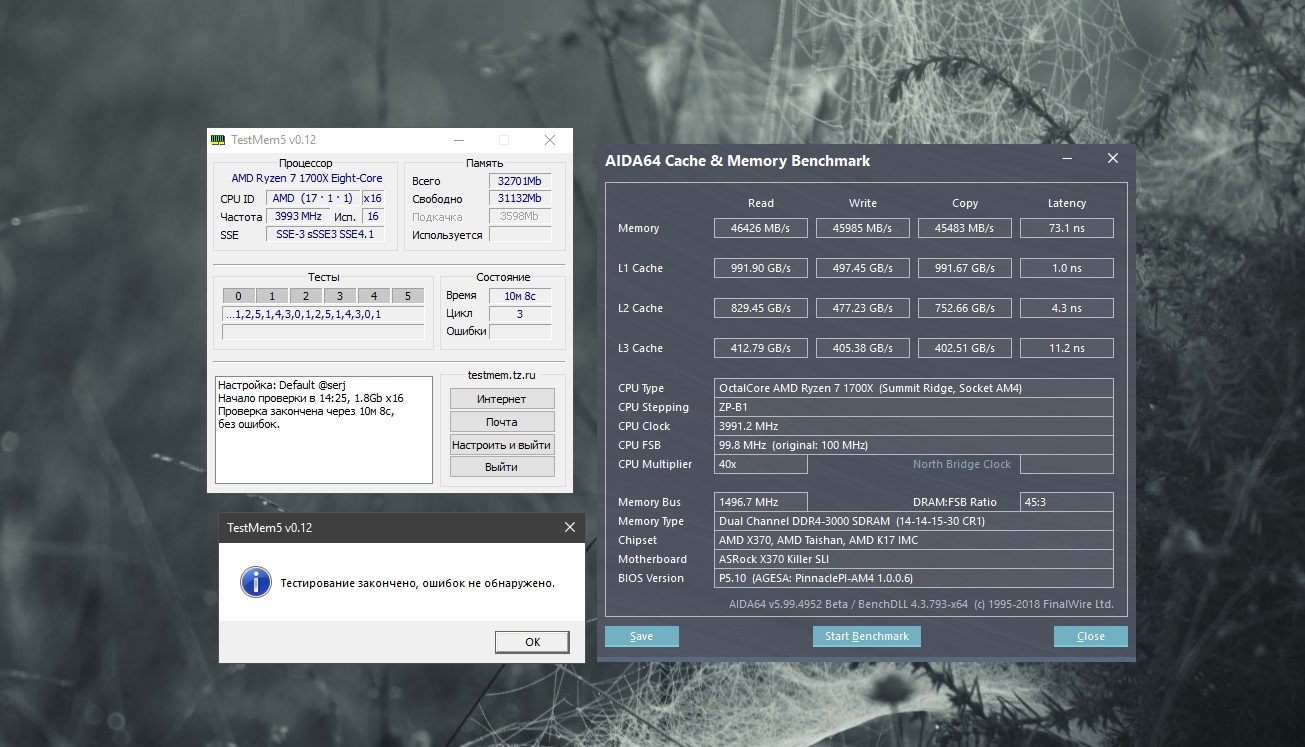This screenshot has height=747, width=1305.
Task: Click L3 Cache Latency value 11.2 ns
Action: (1067, 348)
